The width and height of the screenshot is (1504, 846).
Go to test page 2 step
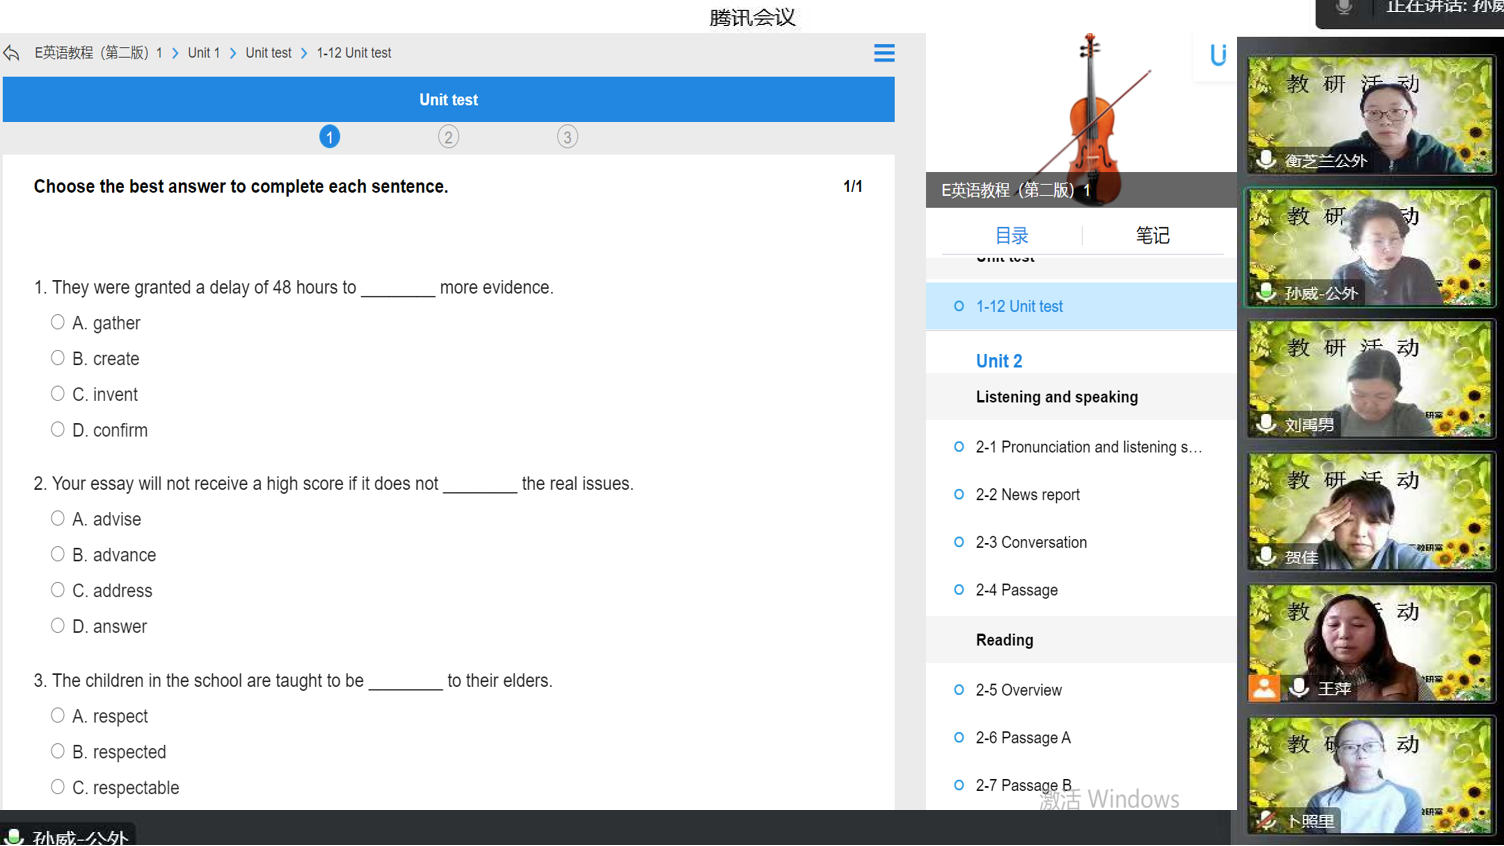pos(448,137)
